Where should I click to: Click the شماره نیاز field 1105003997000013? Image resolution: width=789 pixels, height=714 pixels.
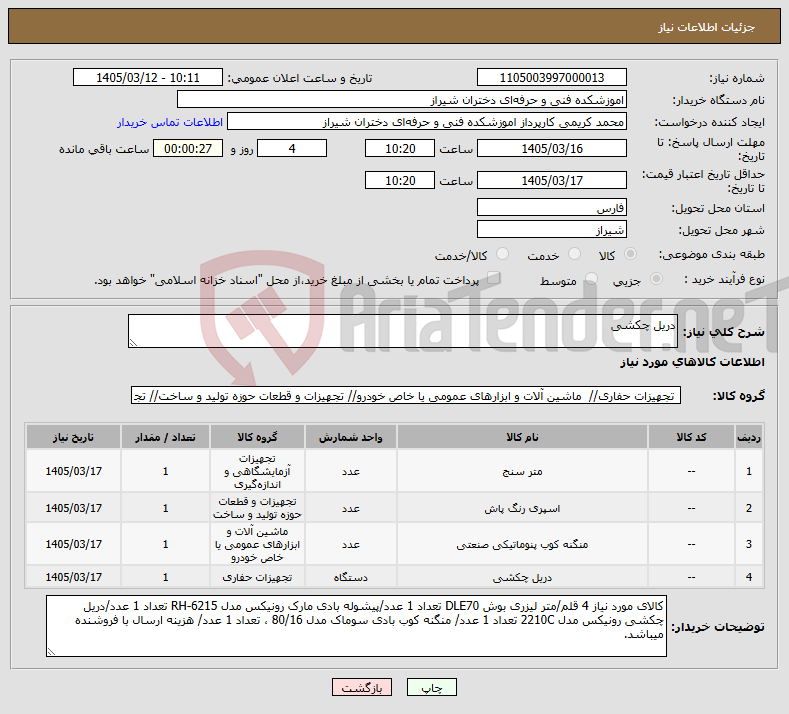click(x=551, y=77)
